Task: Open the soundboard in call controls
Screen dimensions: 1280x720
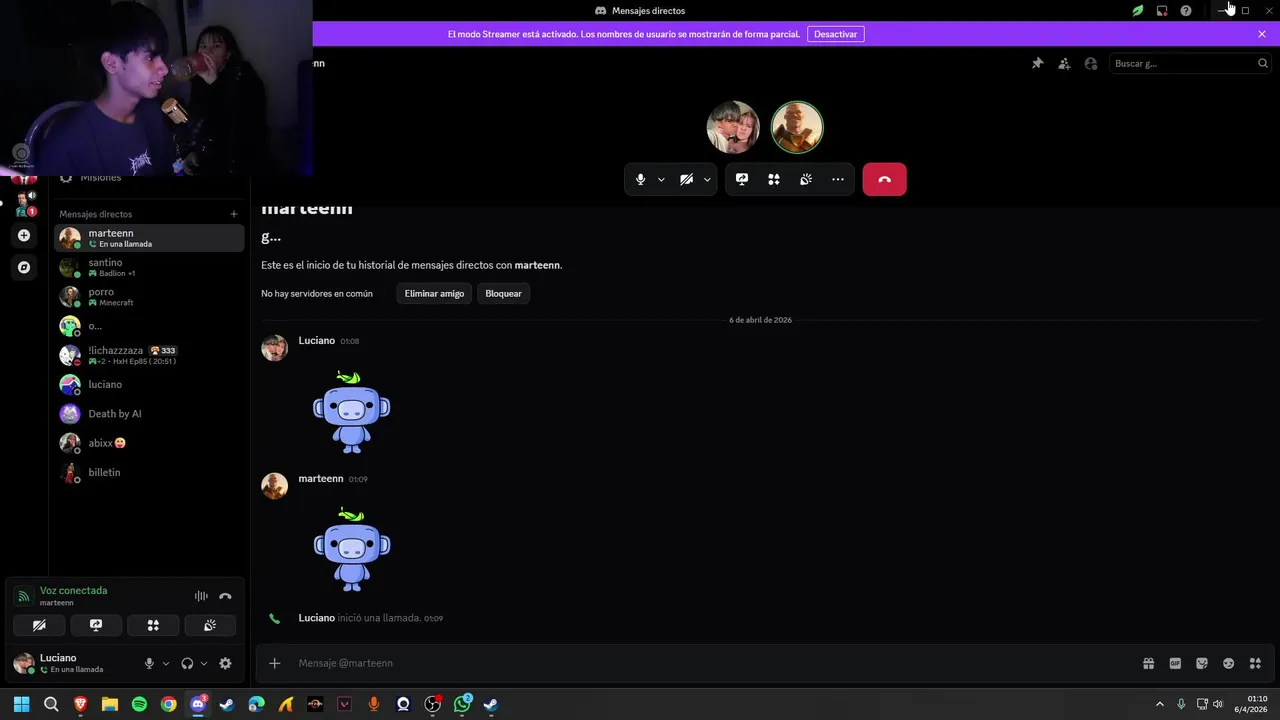Action: (x=806, y=179)
